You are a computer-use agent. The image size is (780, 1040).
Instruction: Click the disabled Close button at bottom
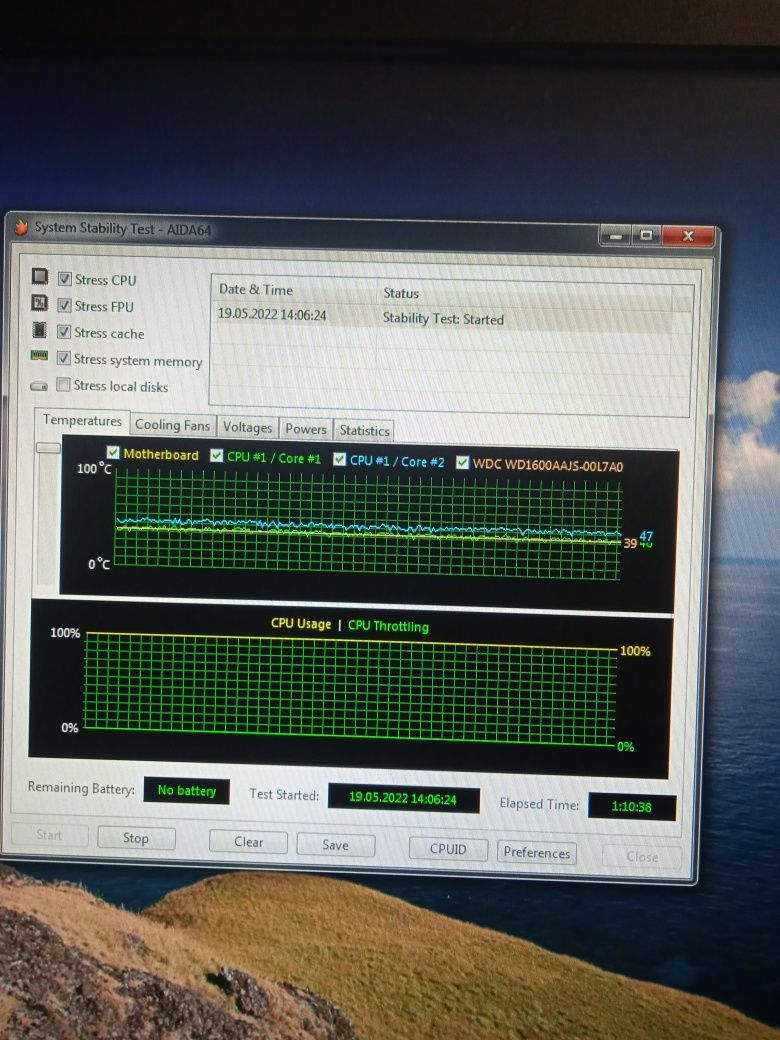point(642,856)
